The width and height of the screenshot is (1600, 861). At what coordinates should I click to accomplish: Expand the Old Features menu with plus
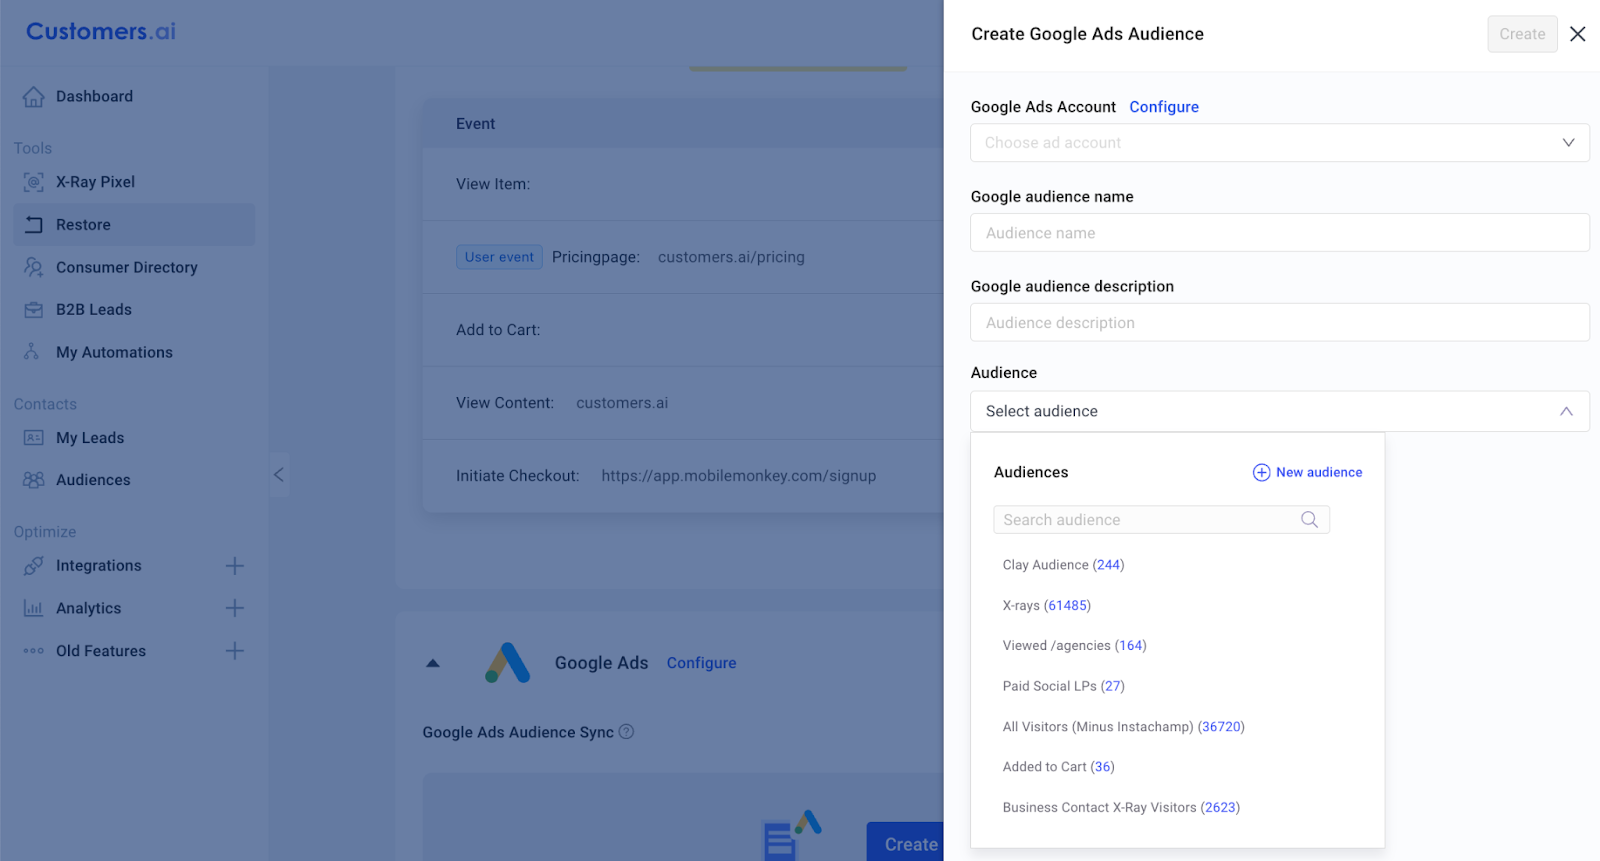[x=235, y=651]
